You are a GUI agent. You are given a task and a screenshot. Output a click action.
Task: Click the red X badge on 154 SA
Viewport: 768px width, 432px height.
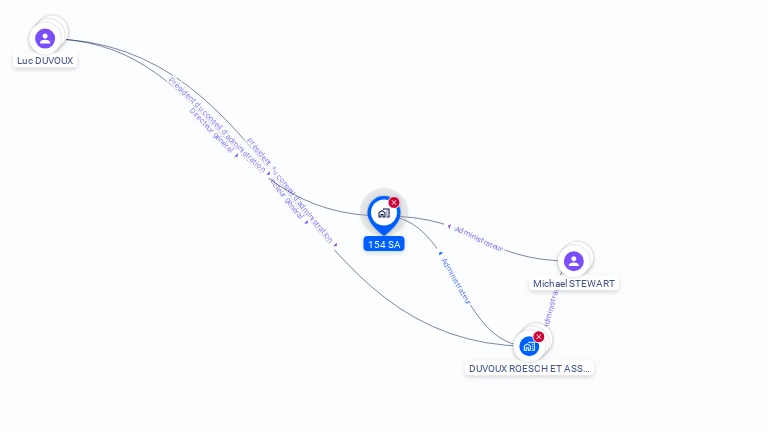point(394,202)
